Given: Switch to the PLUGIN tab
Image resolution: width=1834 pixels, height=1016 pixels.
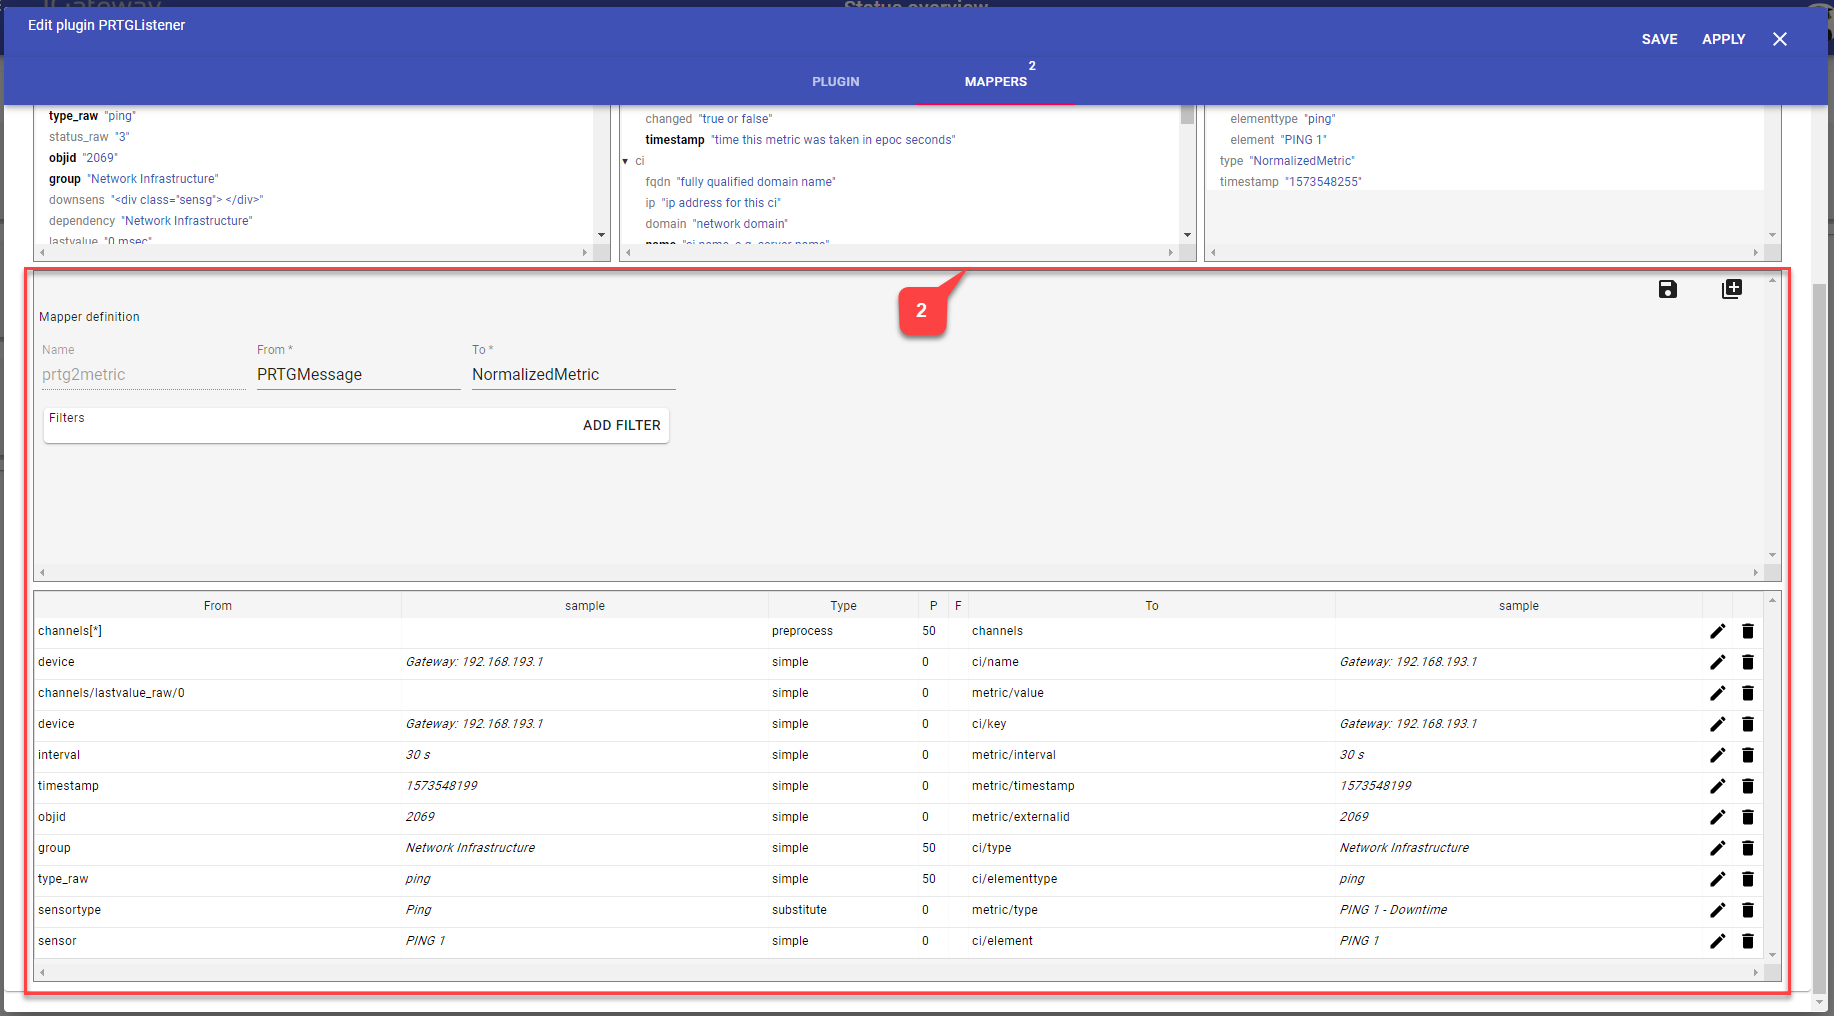Looking at the screenshot, I should (x=835, y=82).
